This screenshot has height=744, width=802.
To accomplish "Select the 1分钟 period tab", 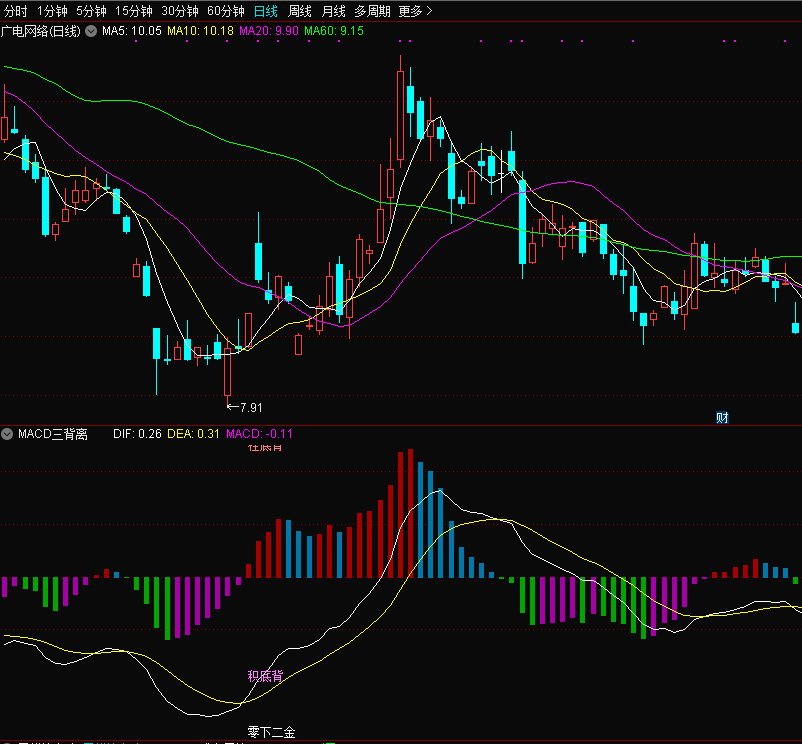I will pyautogui.click(x=52, y=11).
